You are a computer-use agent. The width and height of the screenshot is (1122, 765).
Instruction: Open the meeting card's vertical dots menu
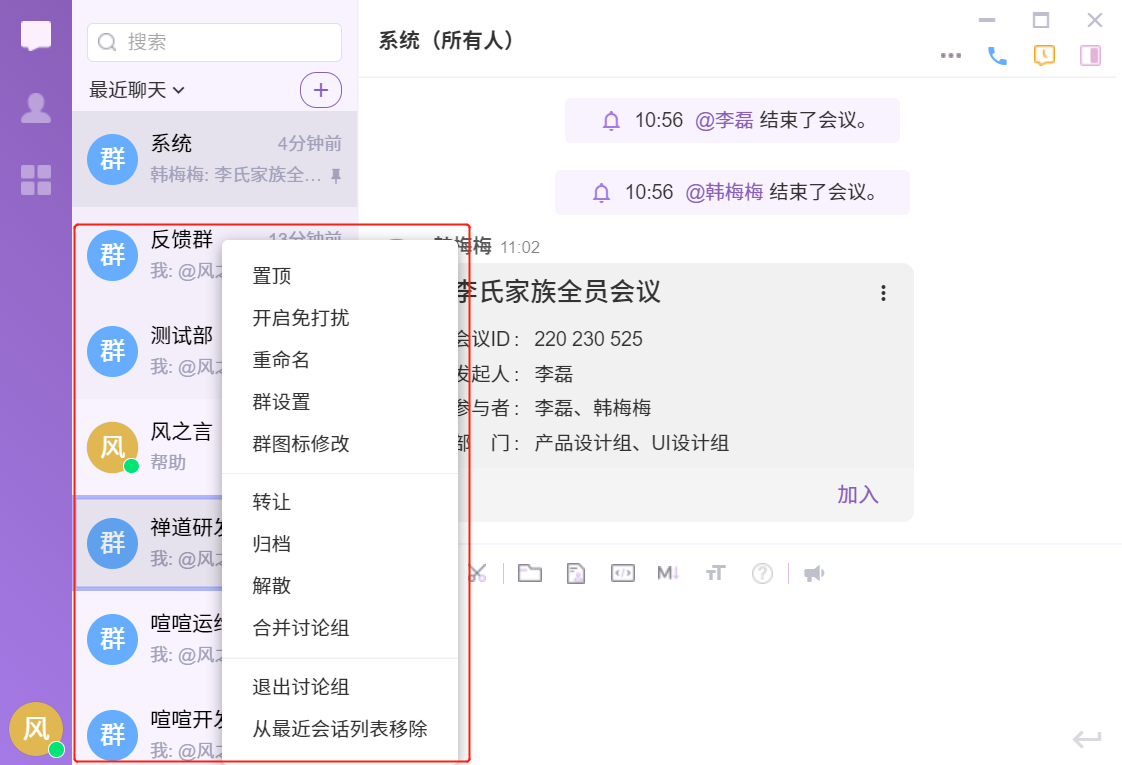pyautogui.click(x=883, y=293)
